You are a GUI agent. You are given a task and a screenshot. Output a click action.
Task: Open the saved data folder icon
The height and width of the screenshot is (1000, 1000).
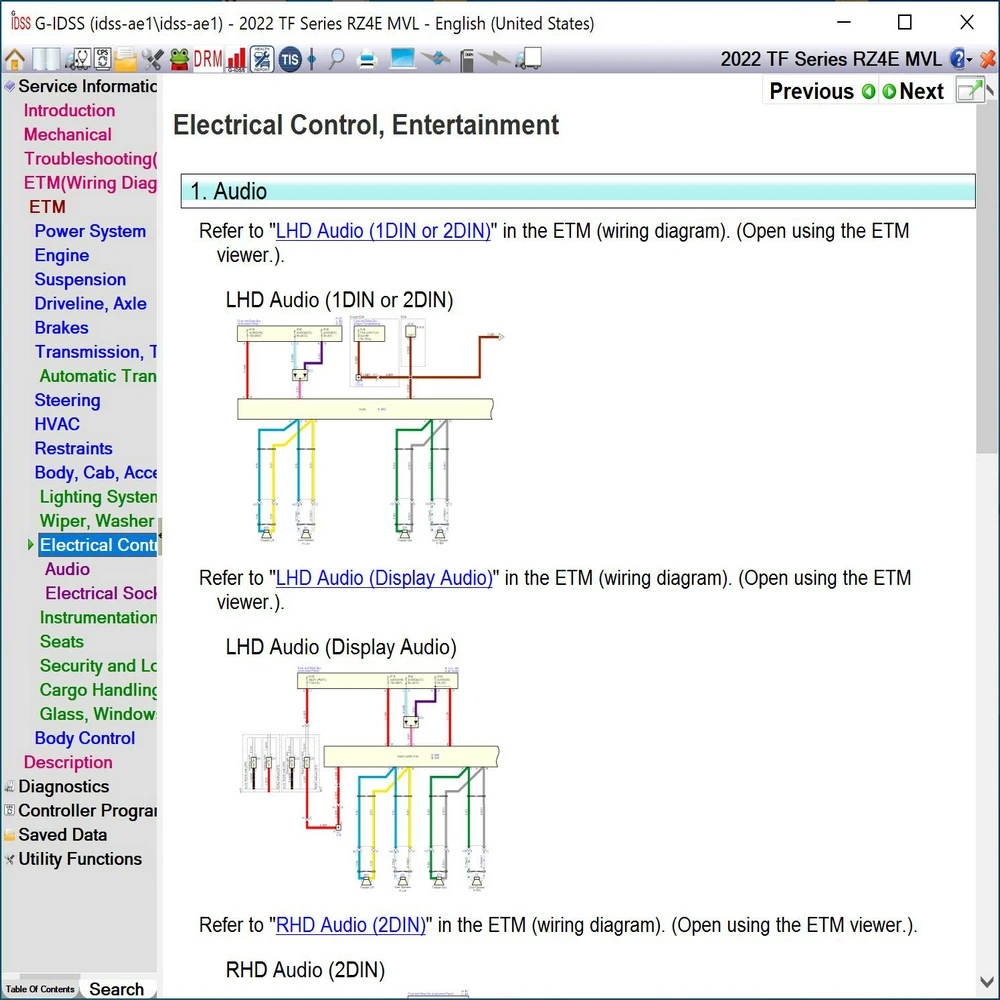coord(126,59)
